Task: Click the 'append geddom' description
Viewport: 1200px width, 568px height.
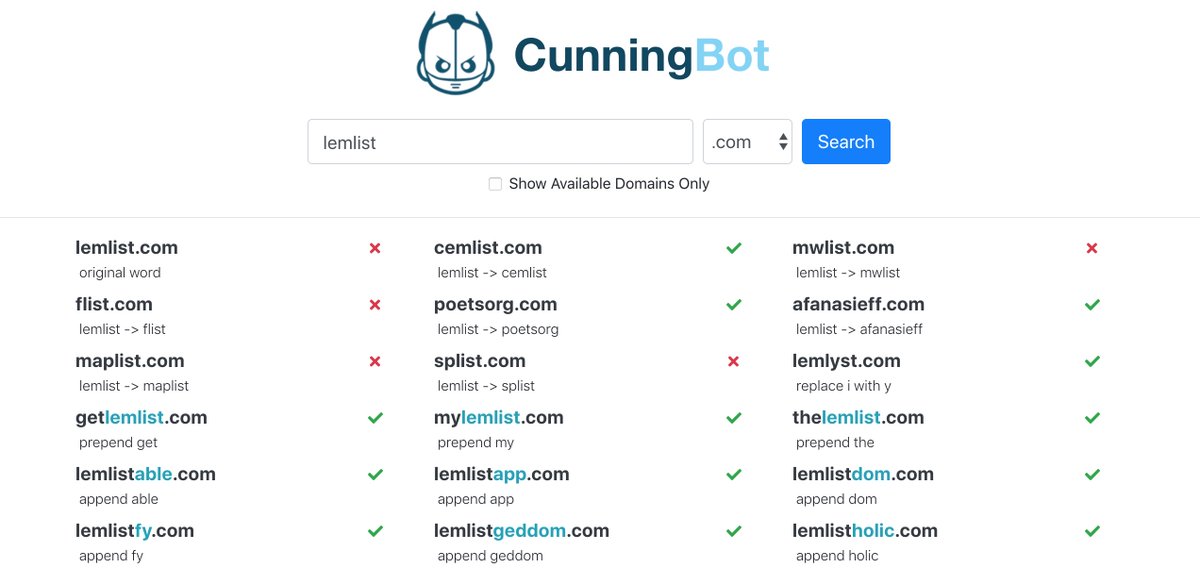Action: click(x=490, y=556)
